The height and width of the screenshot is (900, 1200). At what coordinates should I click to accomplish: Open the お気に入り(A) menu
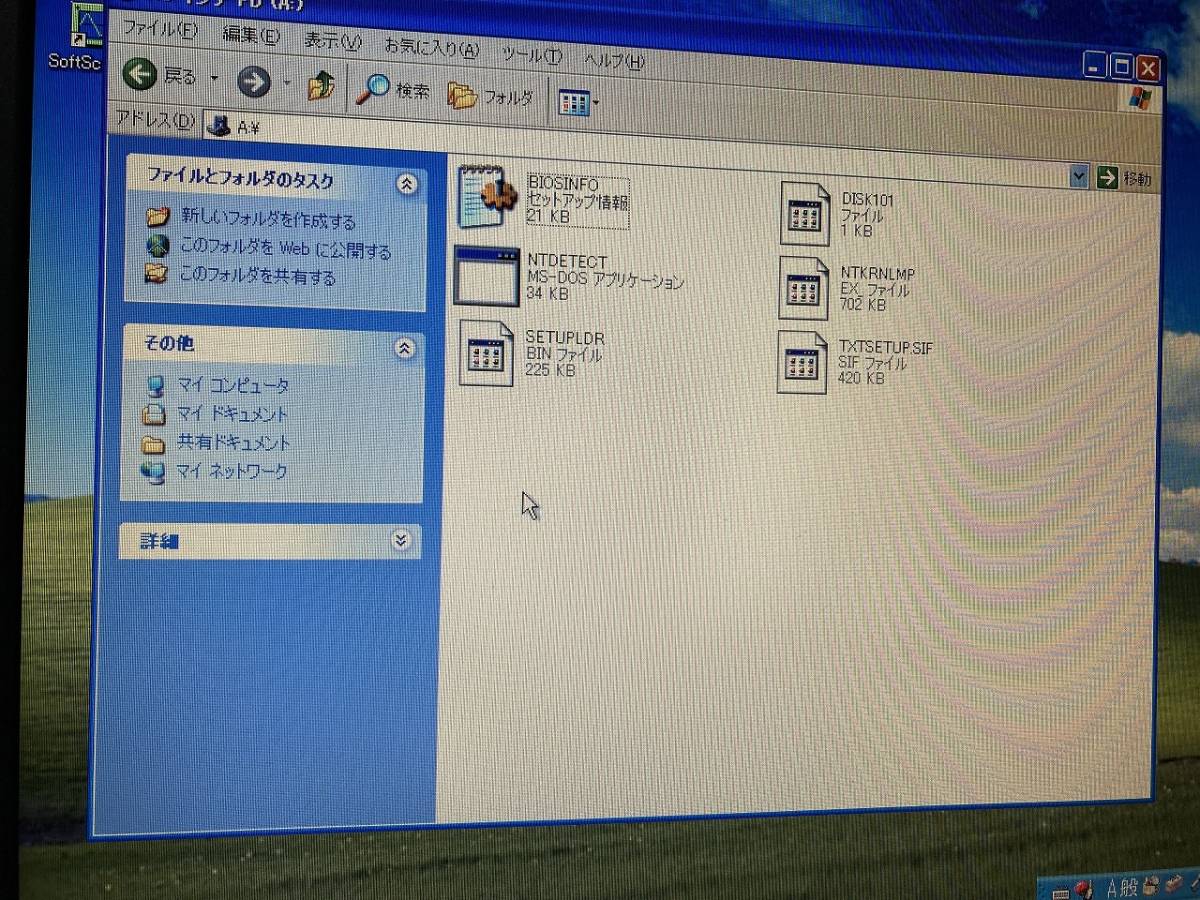point(432,47)
